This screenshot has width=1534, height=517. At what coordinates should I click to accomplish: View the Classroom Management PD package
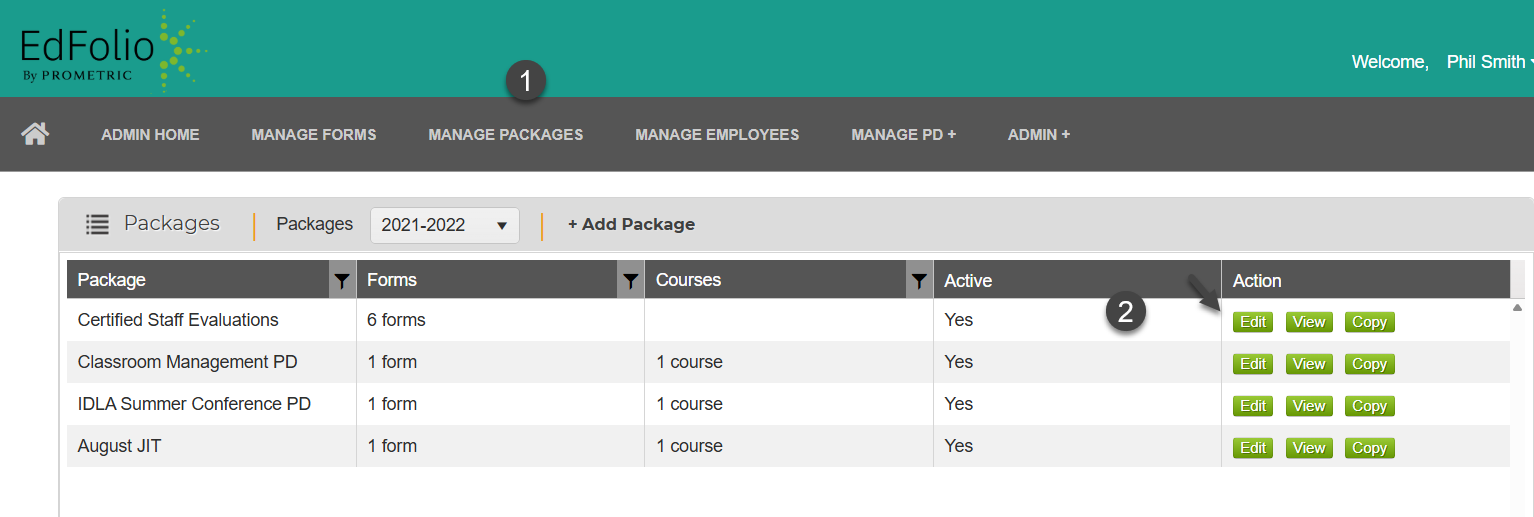point(1308,364)
